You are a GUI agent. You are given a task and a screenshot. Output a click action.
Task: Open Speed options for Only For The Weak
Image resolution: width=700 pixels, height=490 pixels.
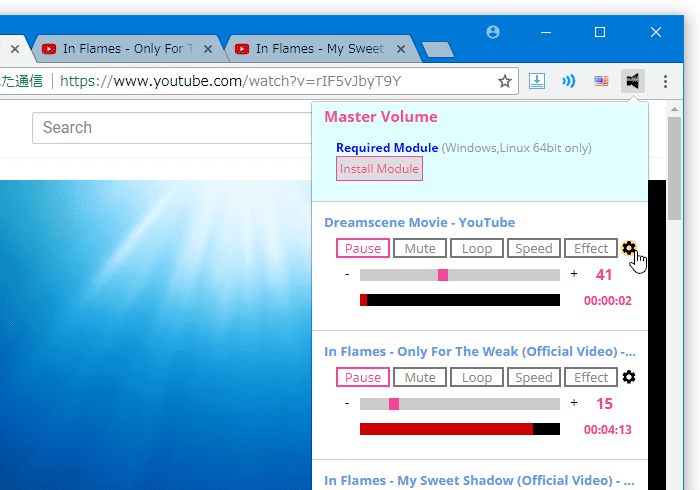534,377
